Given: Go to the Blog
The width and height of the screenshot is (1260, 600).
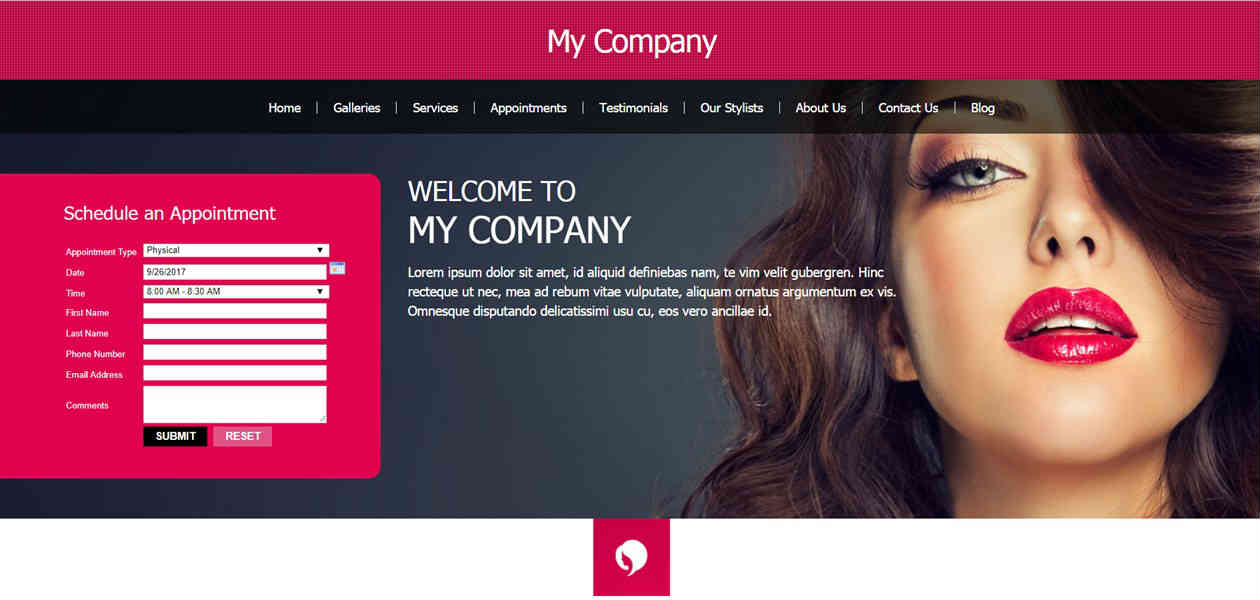Looking at the screenshot, I should [x=982, y=108].
